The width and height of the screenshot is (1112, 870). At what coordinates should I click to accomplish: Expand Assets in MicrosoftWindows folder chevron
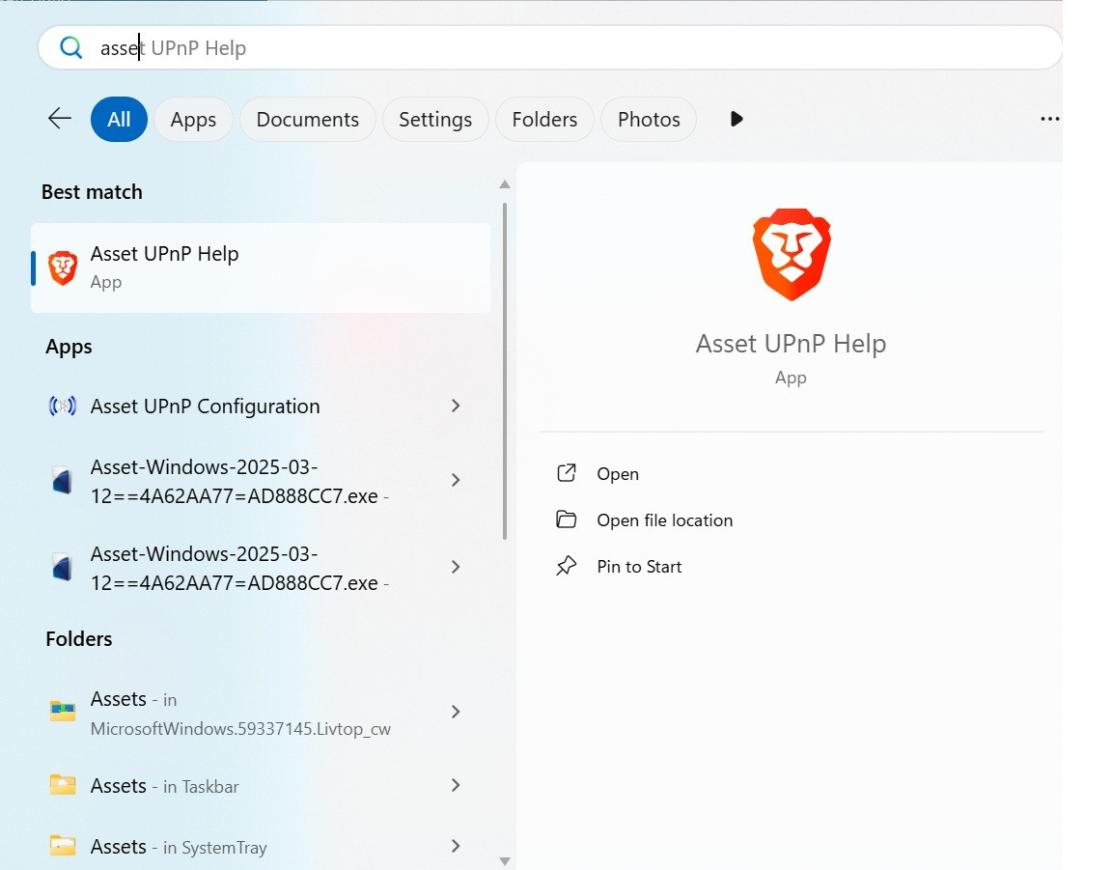pyautogui.click(x=456, y=712)
